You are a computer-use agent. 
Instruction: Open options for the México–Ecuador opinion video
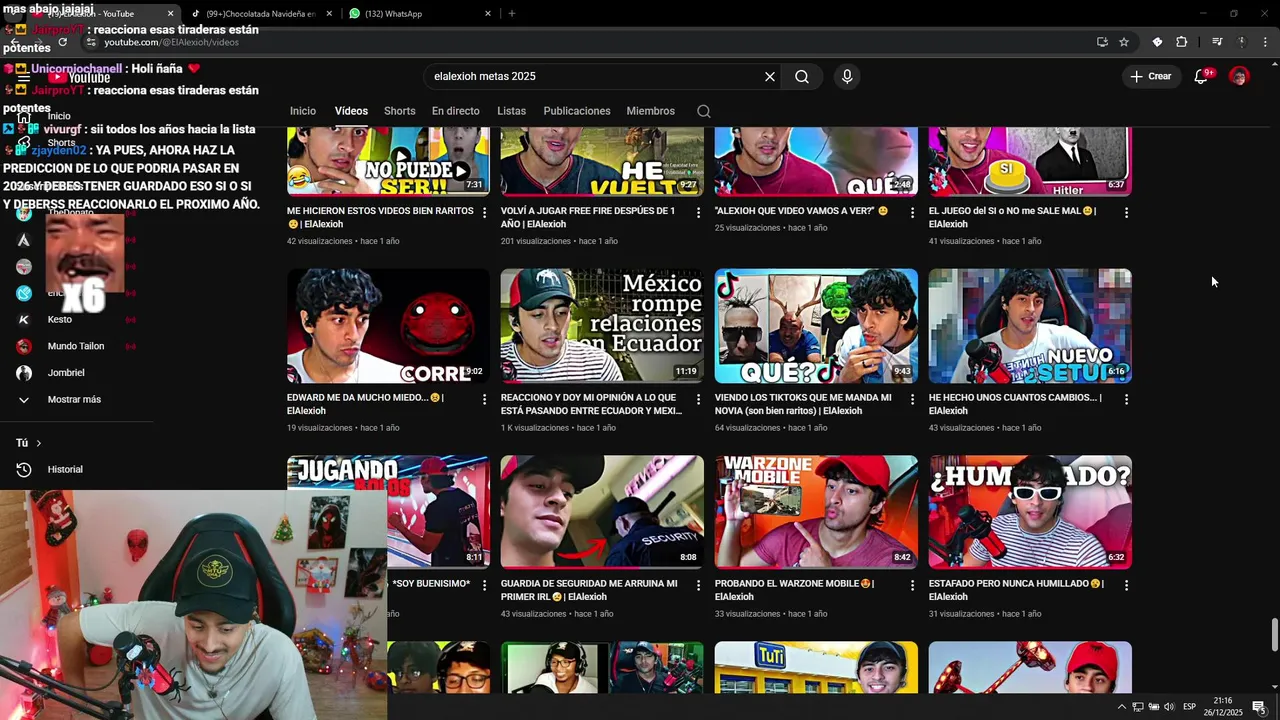699,399
